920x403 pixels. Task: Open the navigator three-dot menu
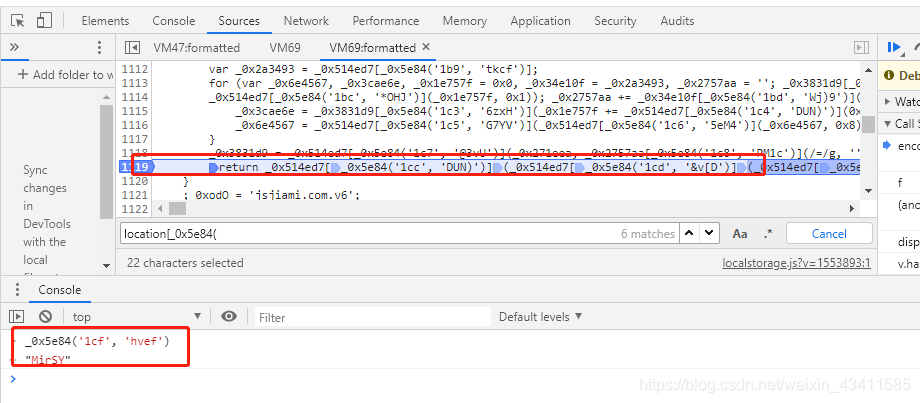coord(99,48)
